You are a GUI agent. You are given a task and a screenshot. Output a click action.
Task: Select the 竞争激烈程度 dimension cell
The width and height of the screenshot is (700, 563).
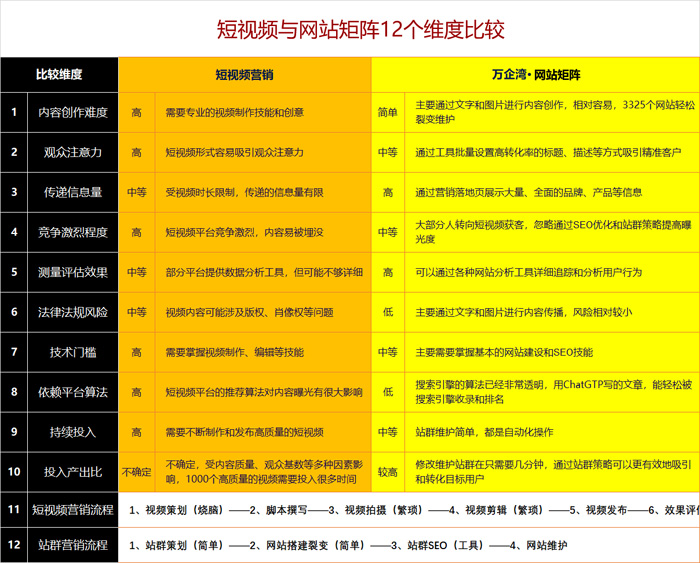pos(72,232)
